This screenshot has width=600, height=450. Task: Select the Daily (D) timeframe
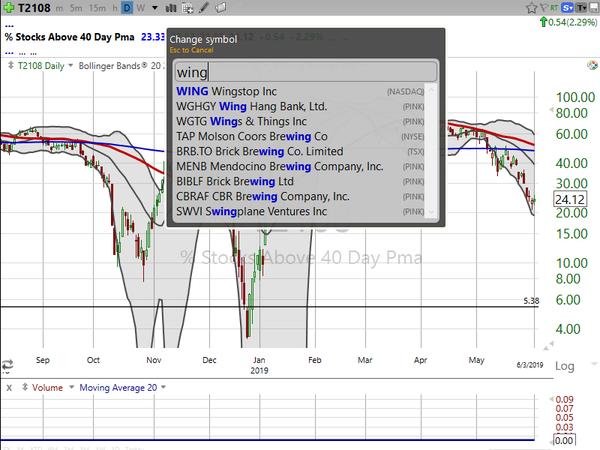pos(127,8)
